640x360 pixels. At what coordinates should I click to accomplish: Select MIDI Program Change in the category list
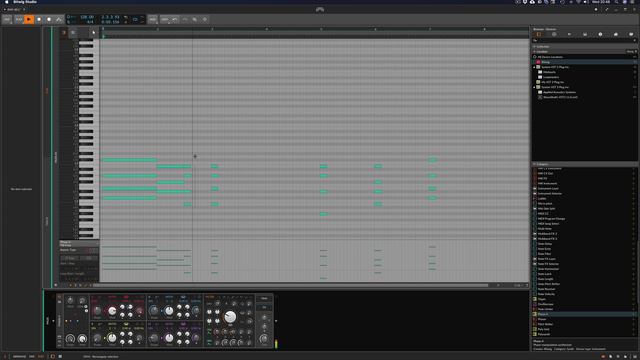click(x=584, y=219)
